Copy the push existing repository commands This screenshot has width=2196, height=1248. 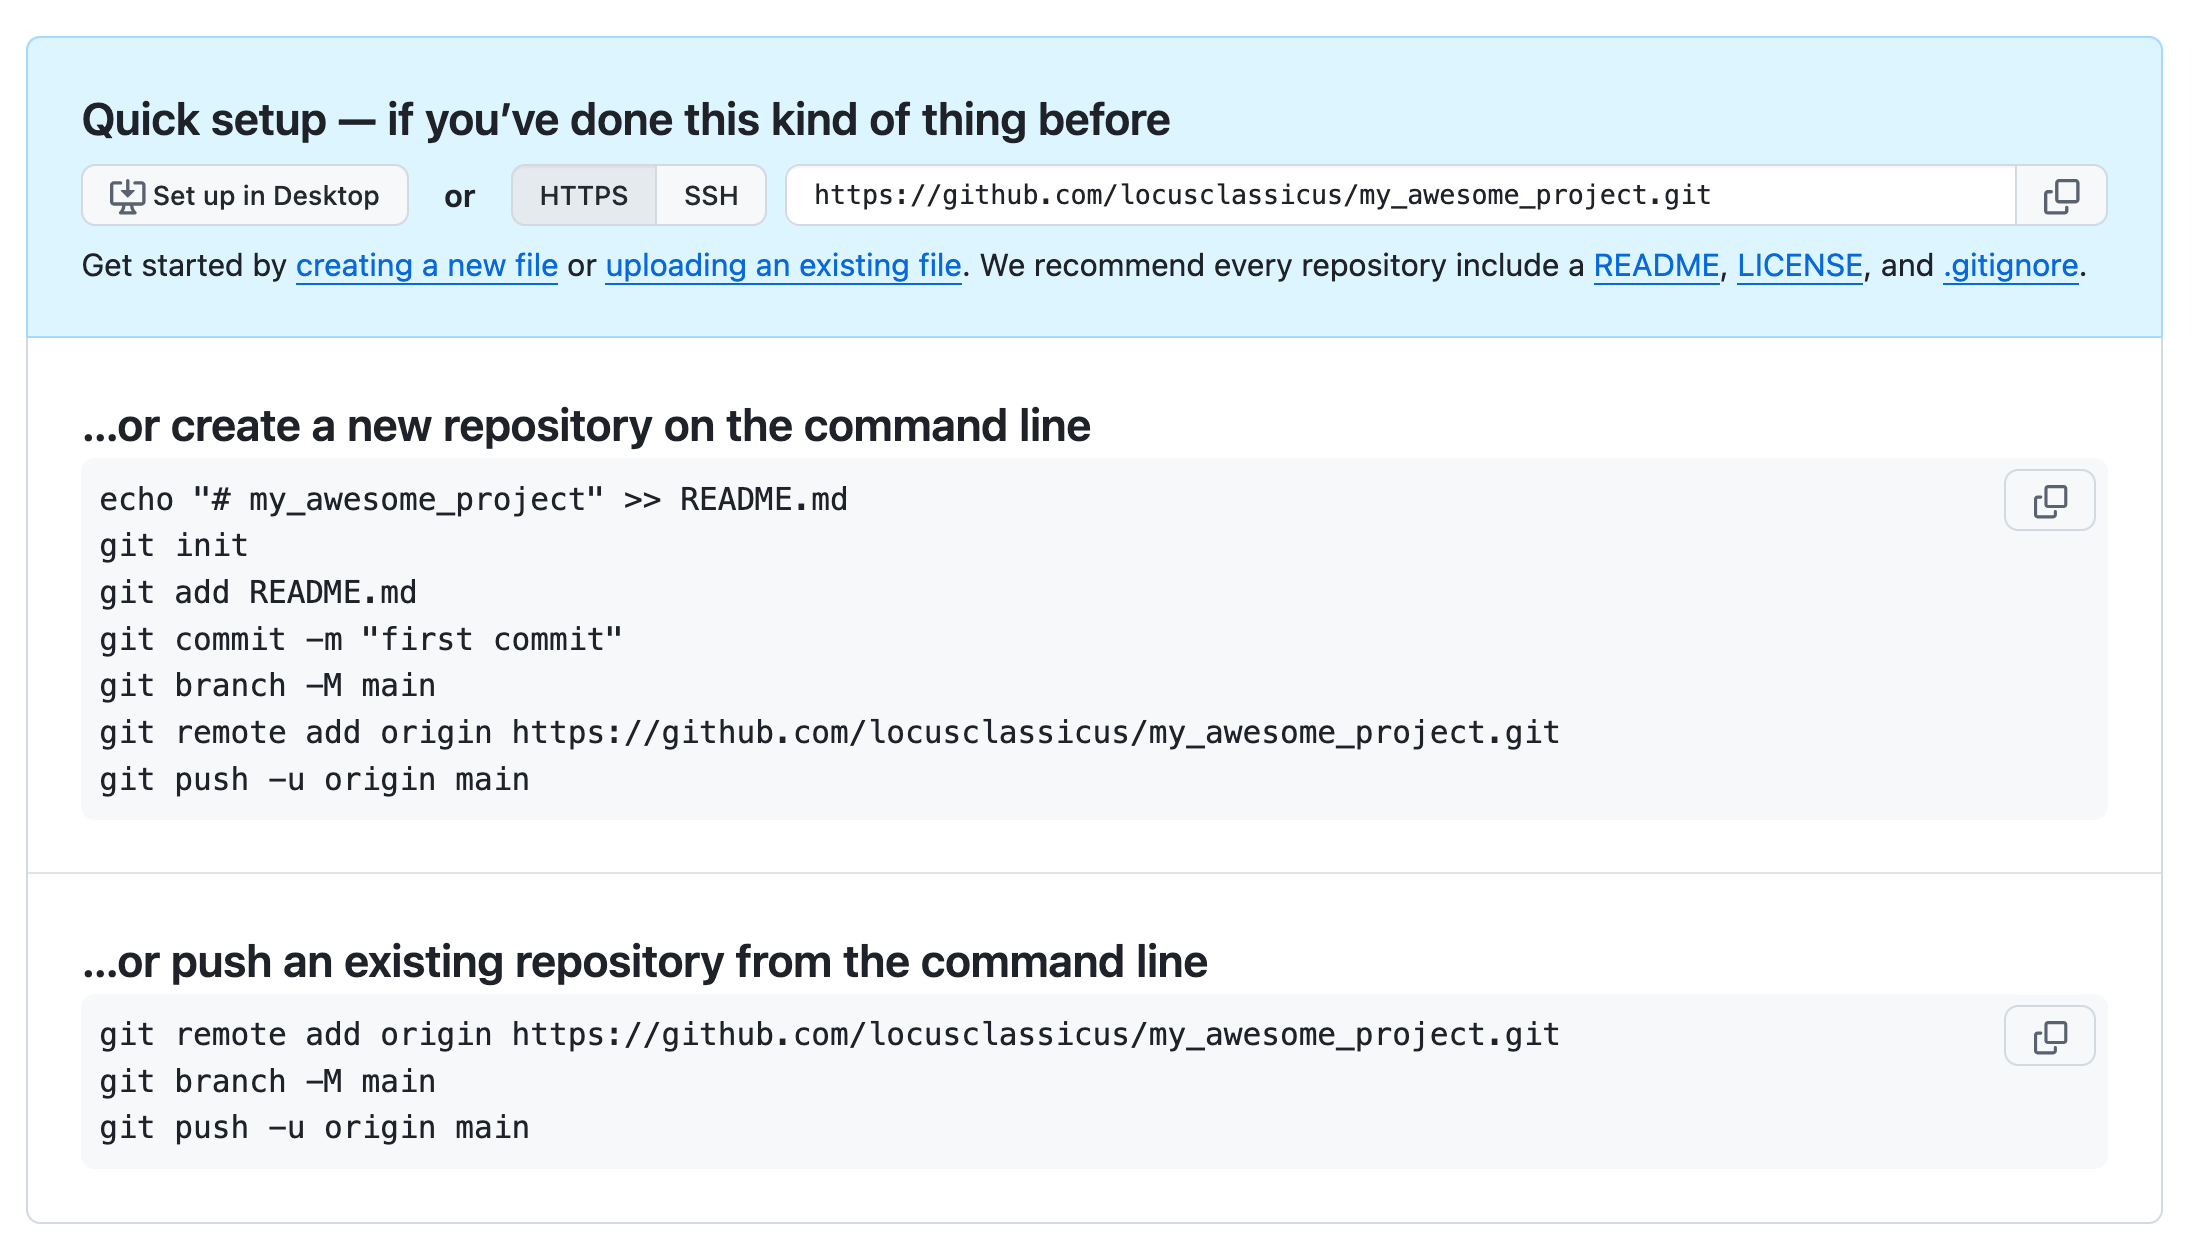click(x=2049, y=1036)
